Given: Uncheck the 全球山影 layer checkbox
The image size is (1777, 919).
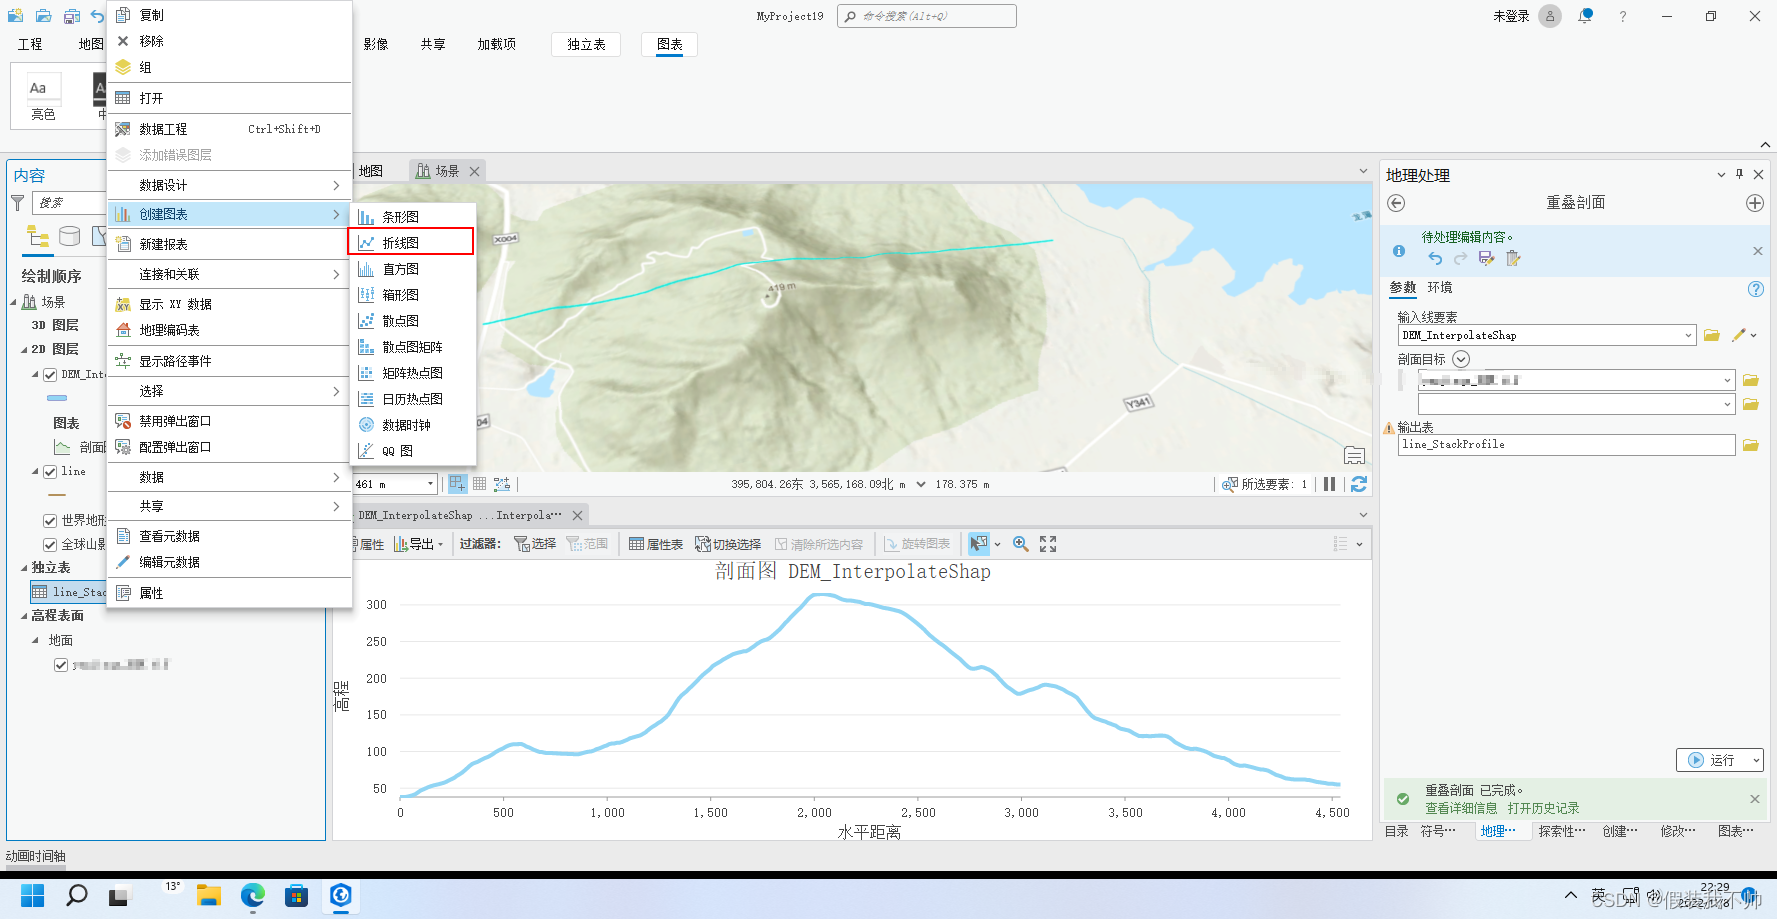Looking at the screenshot, I should tap(50, 545).
